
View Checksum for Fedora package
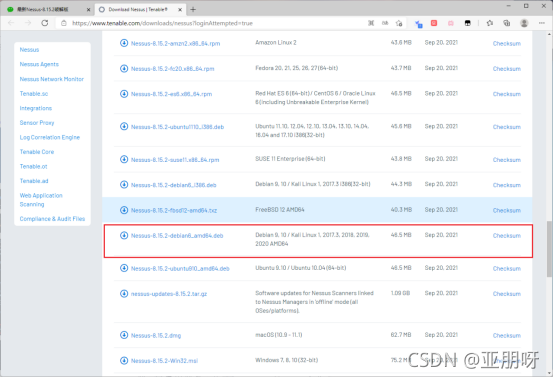pos(507,69)
